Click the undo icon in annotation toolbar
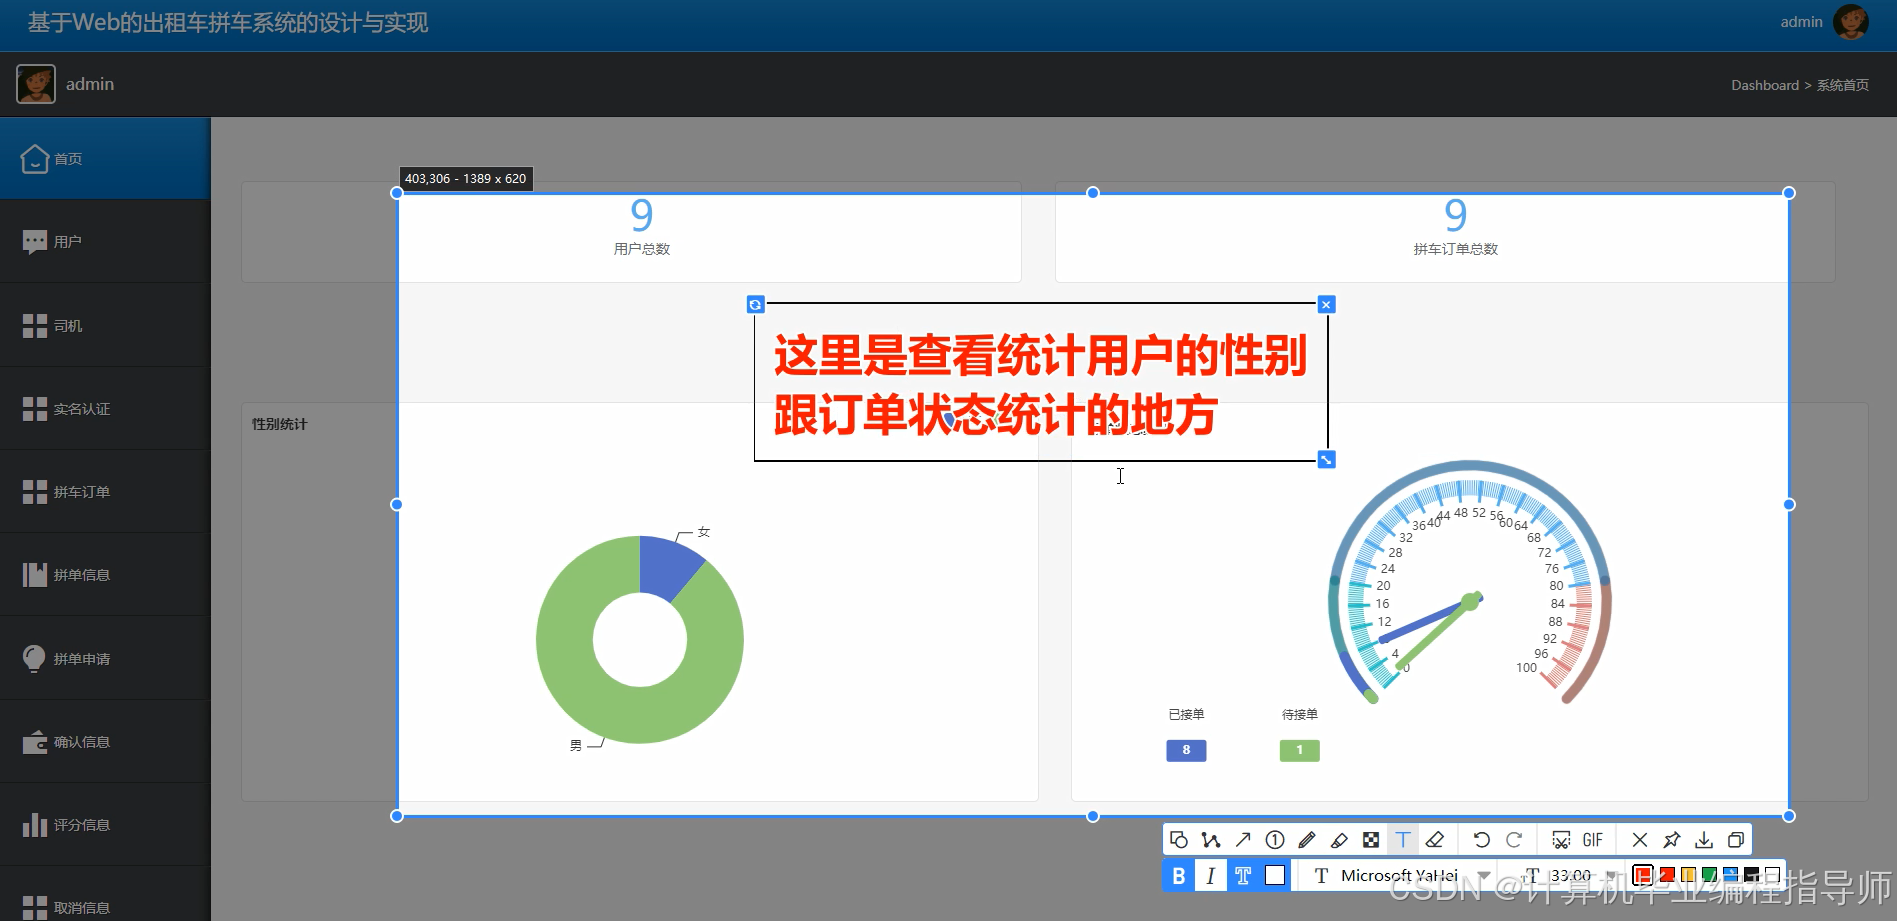Screen dimensions: 1897x921 point(1483,840)
